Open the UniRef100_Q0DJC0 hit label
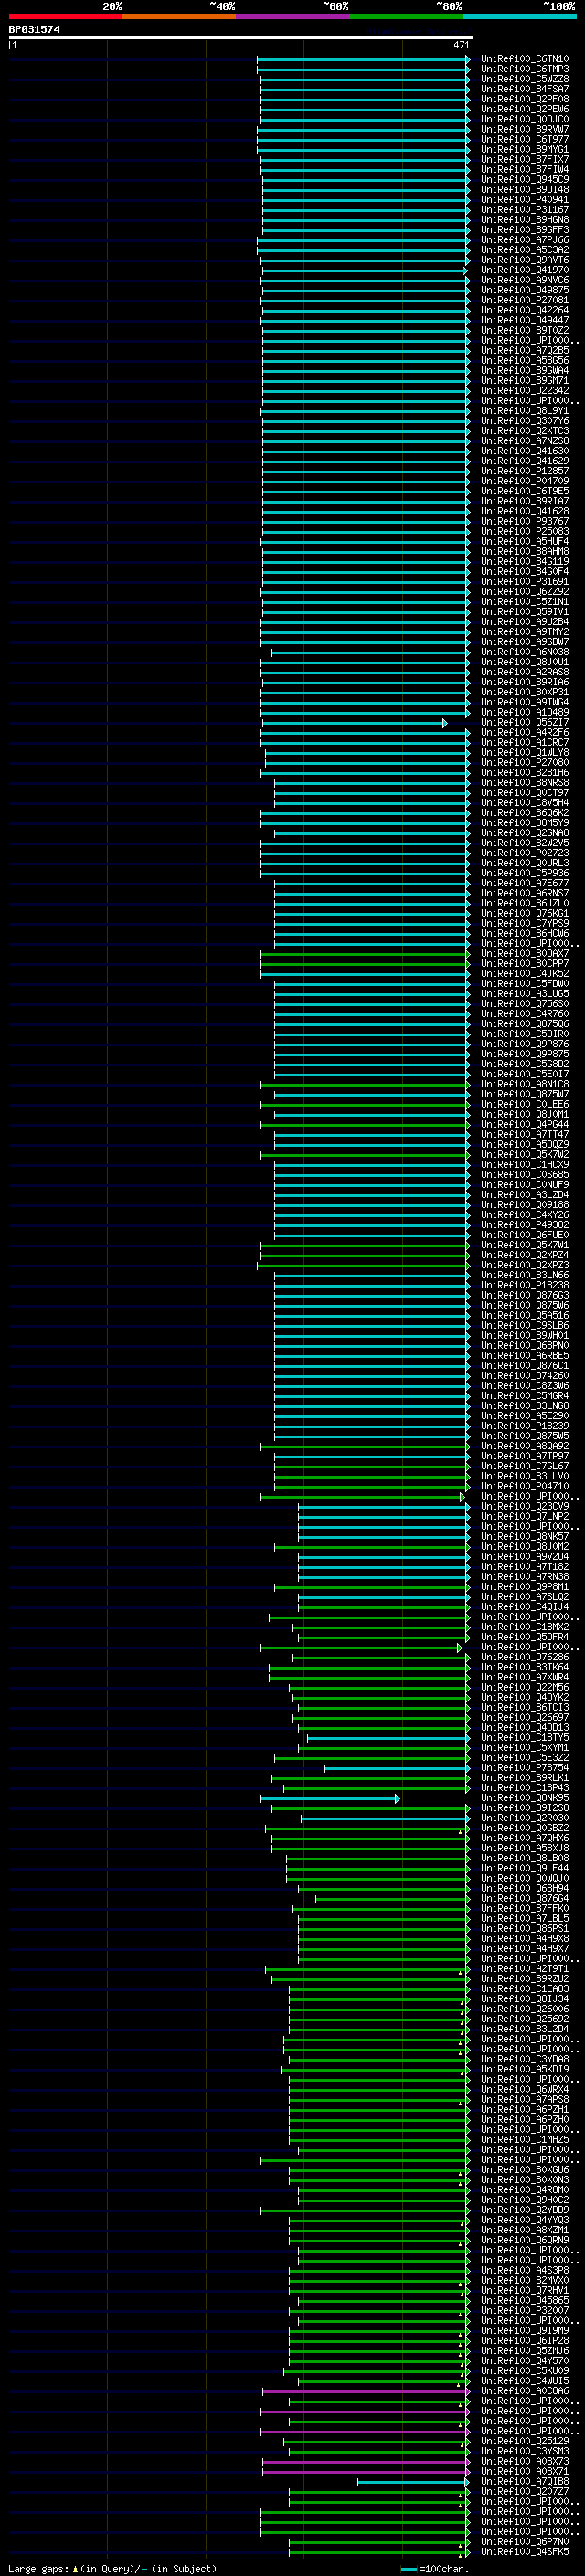This screenshot has width=585, height=2576. point(525,119)
